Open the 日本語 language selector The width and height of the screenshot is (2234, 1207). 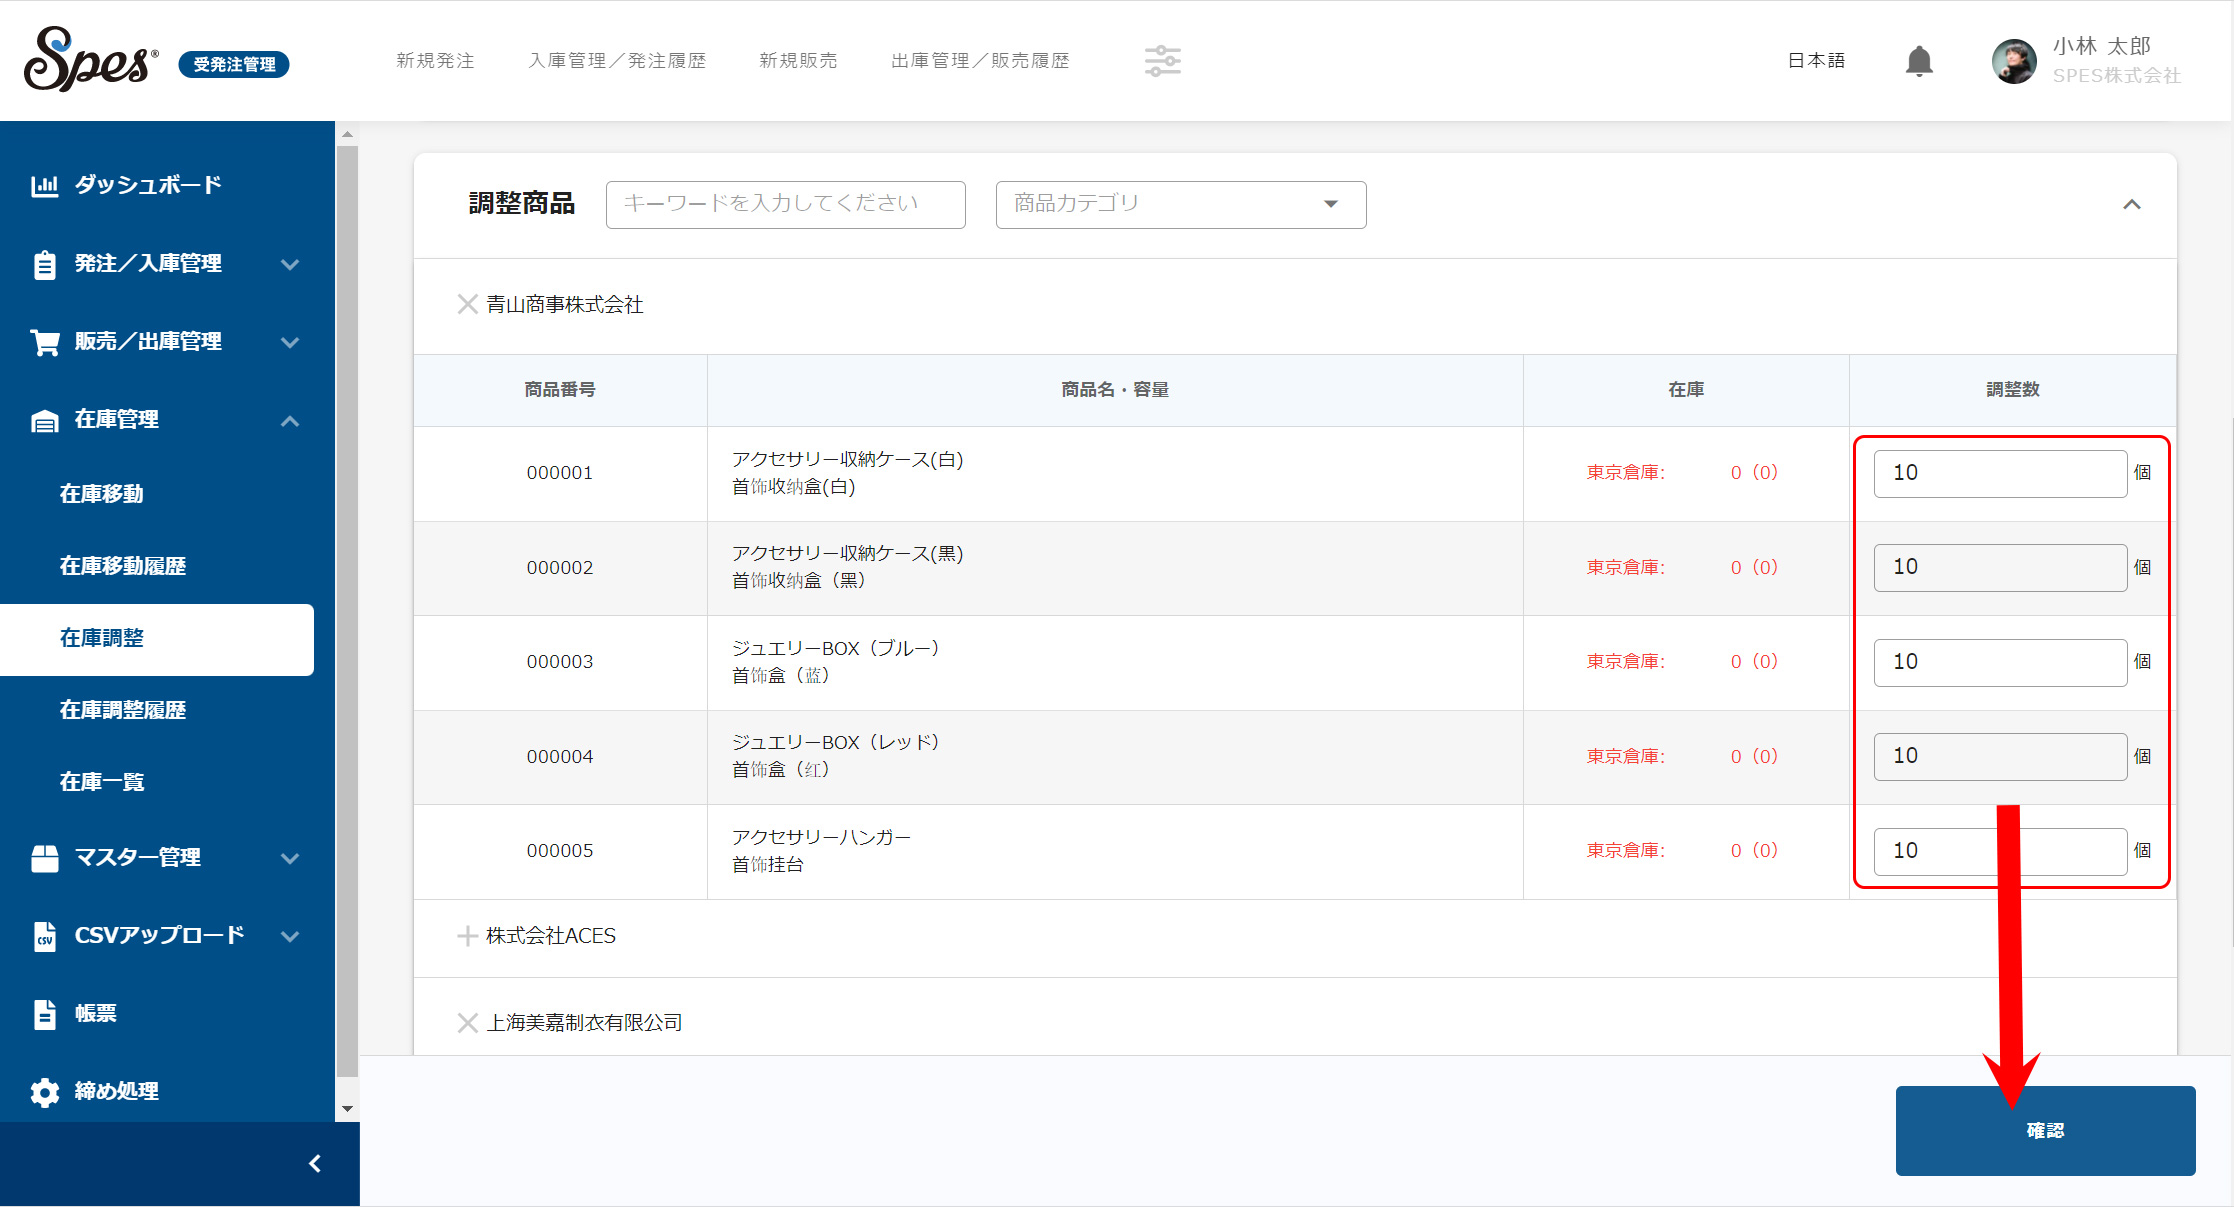click(x=1816, y=61)
